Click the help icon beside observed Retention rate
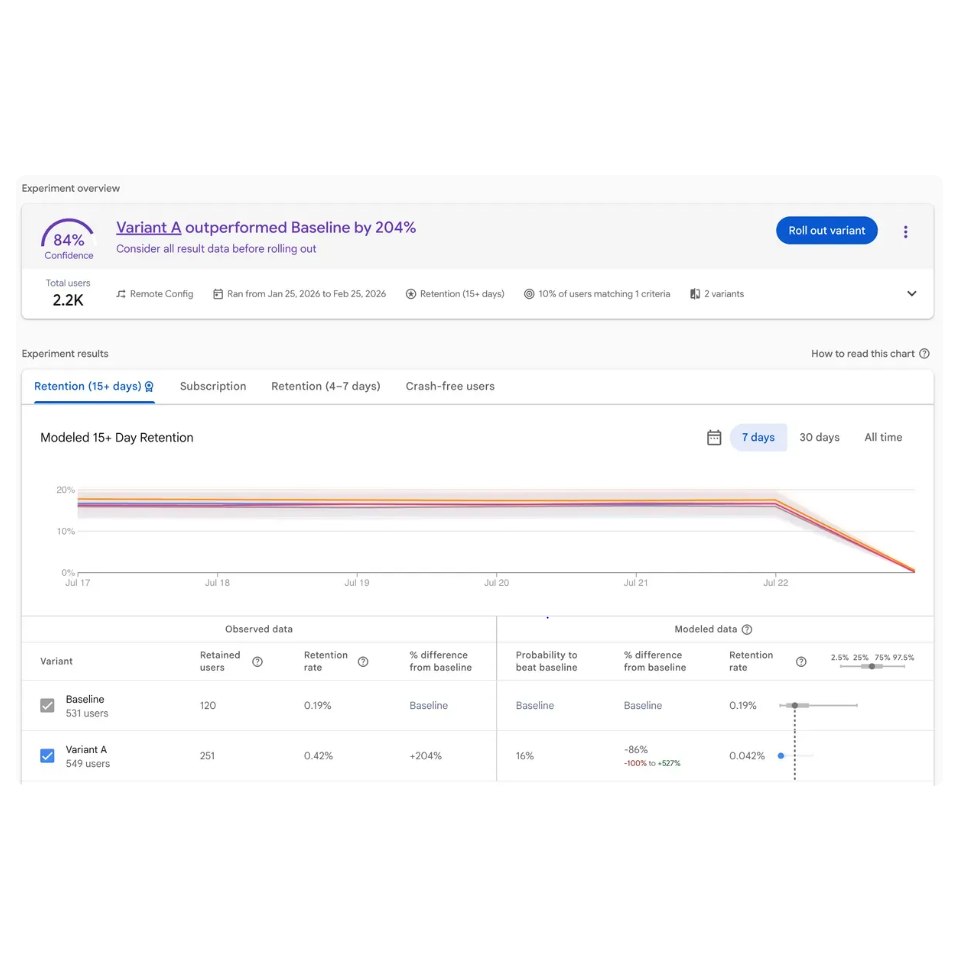The image size is (960, 960). (363, 662)
